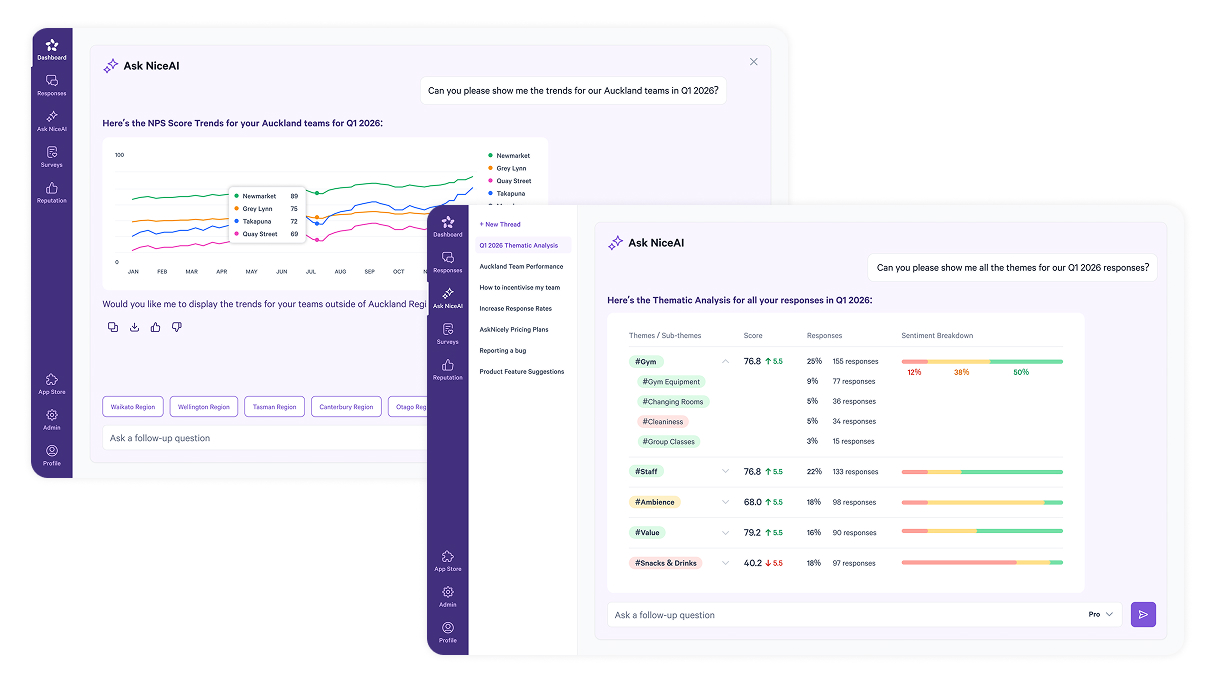The width and height of the screenshot is (1216, 684).
Task: Give the AI answer a thumbs up
Action: (156, 326)
